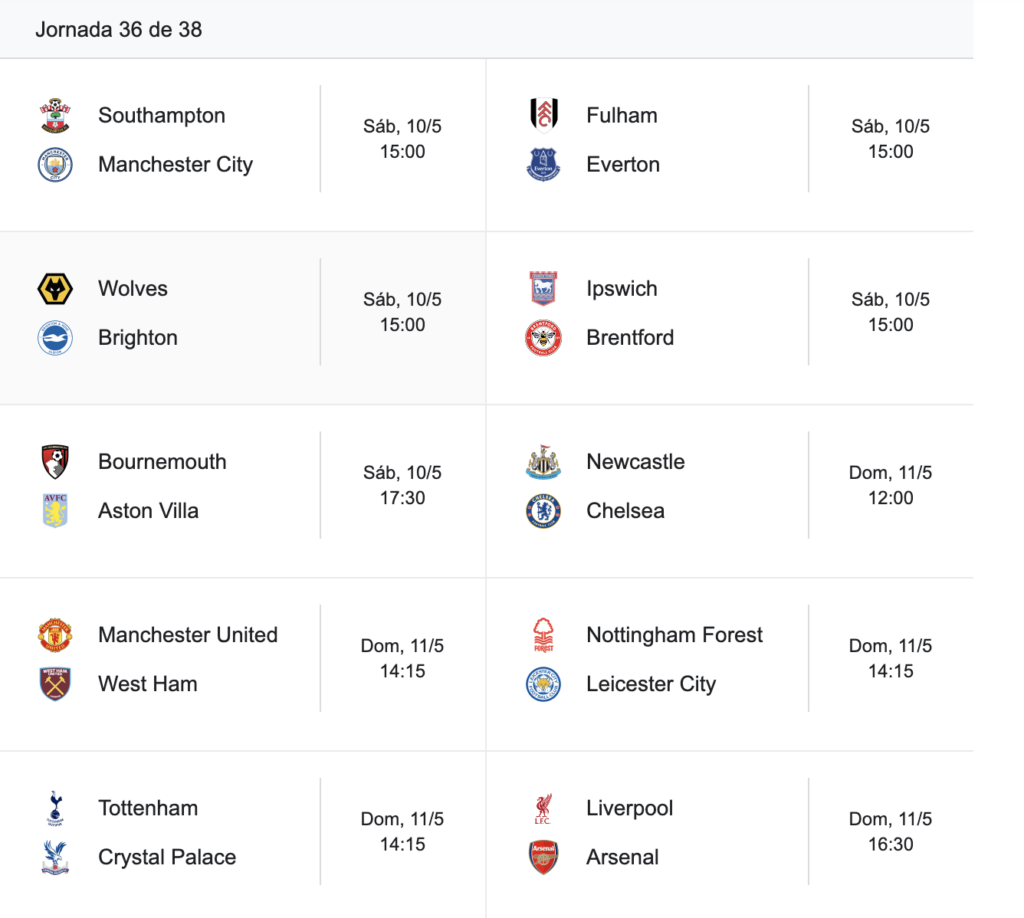
Task: Click the Leicester City team name
Action: [x=651, y=684]
